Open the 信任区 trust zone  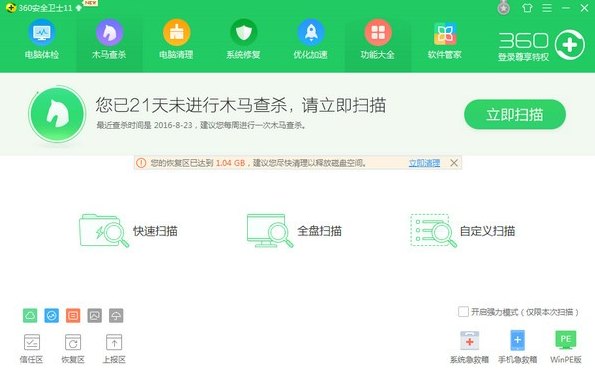(x=31, y=349)
